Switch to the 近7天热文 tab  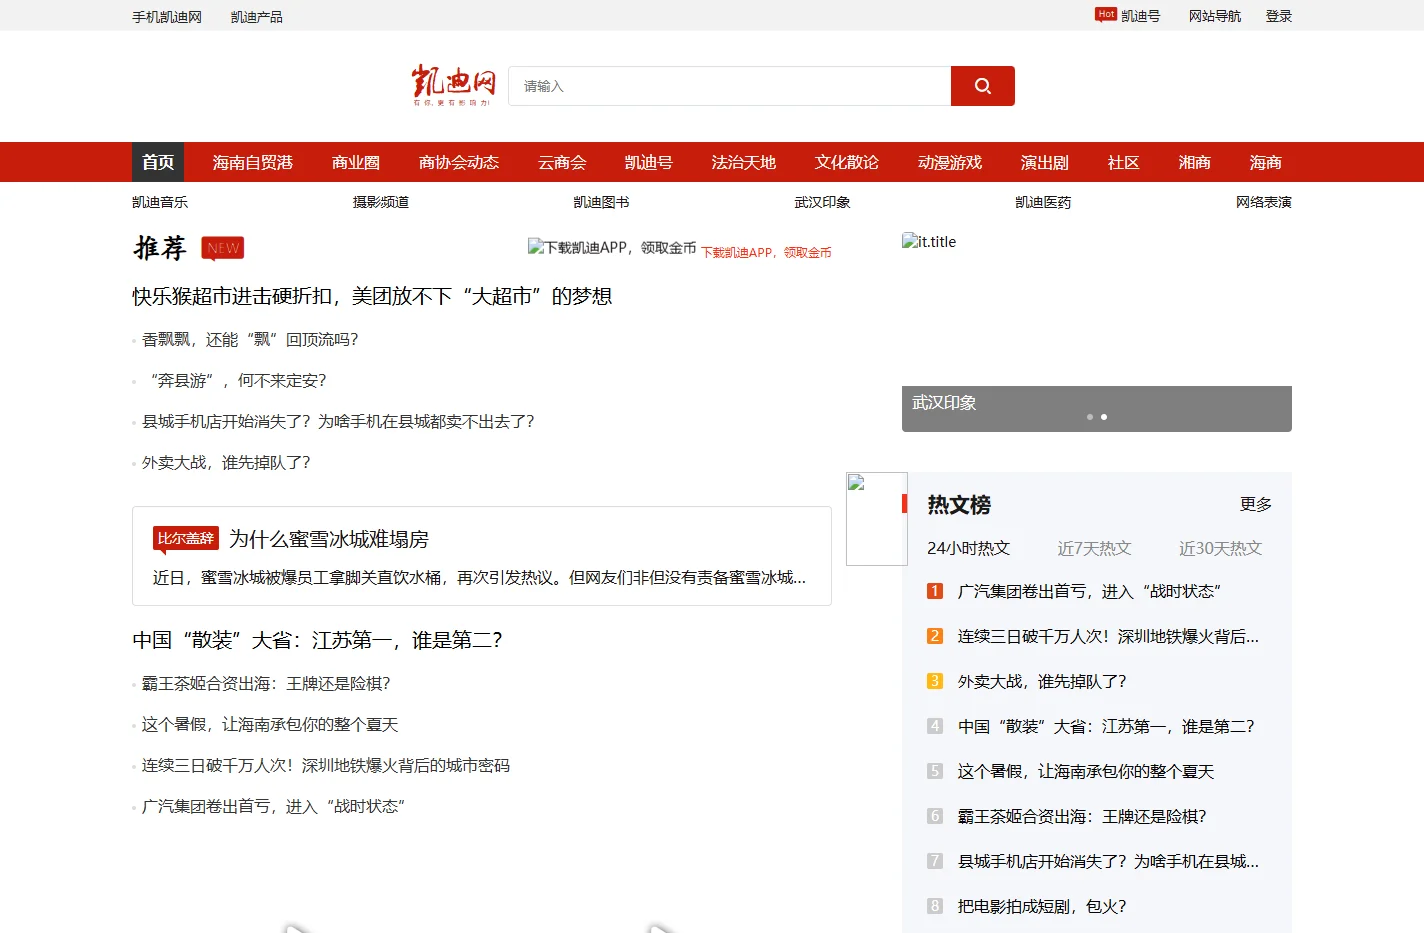tap(1095, 548)
